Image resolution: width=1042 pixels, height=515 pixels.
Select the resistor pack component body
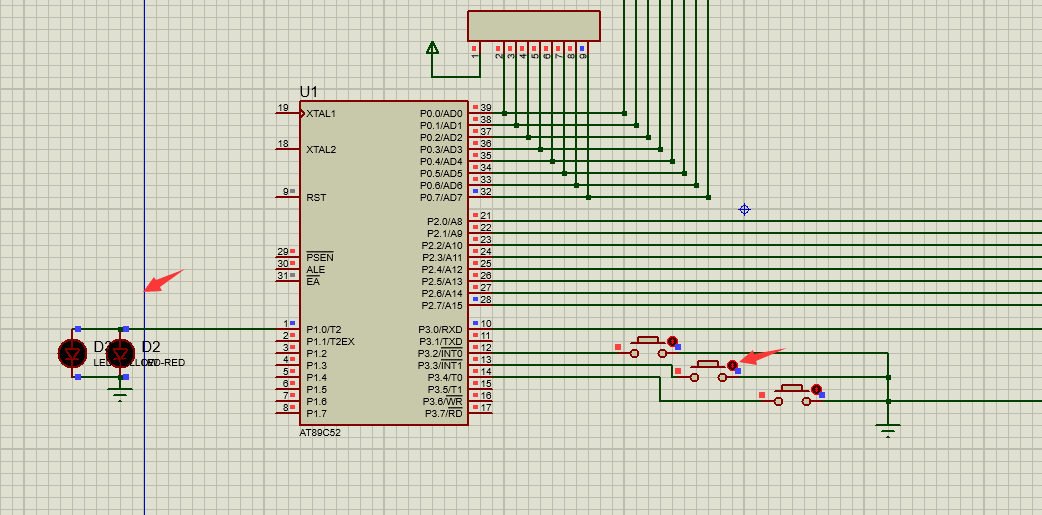(534, 26)
